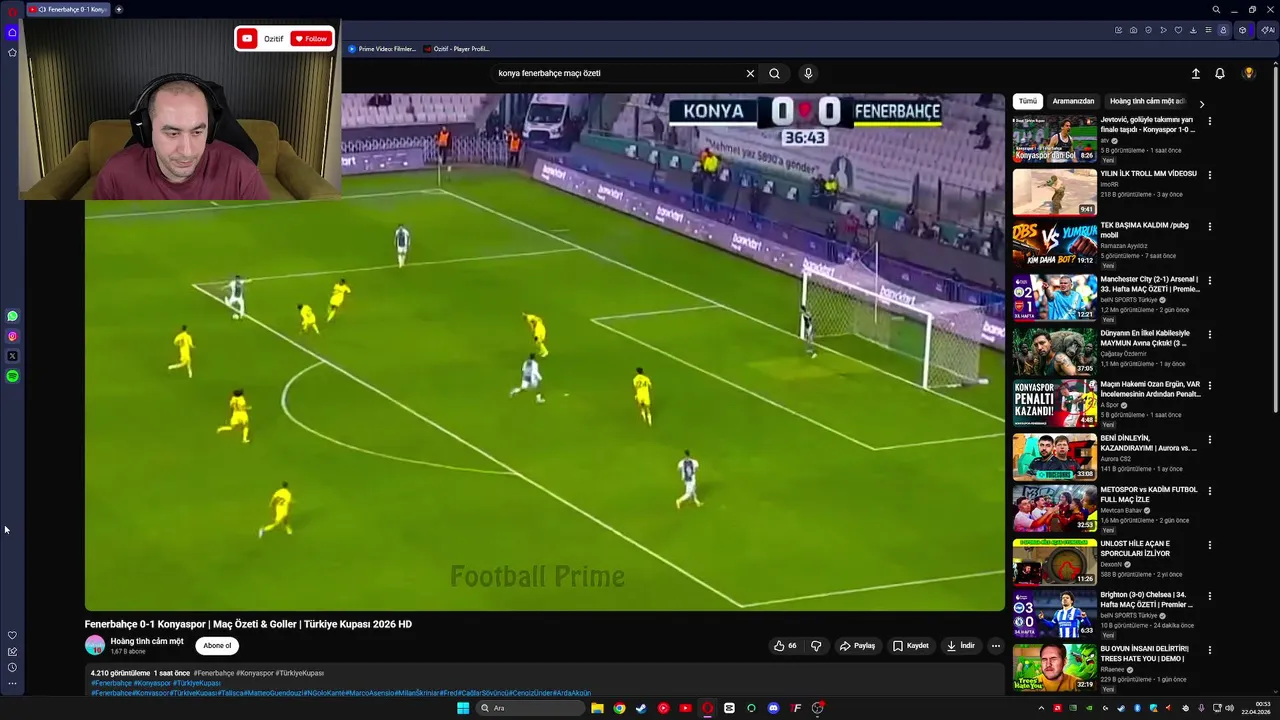Screen dimensions: 1280x720
Task: Select the Aramanızdan filter chip
Action: (1073, 101)
